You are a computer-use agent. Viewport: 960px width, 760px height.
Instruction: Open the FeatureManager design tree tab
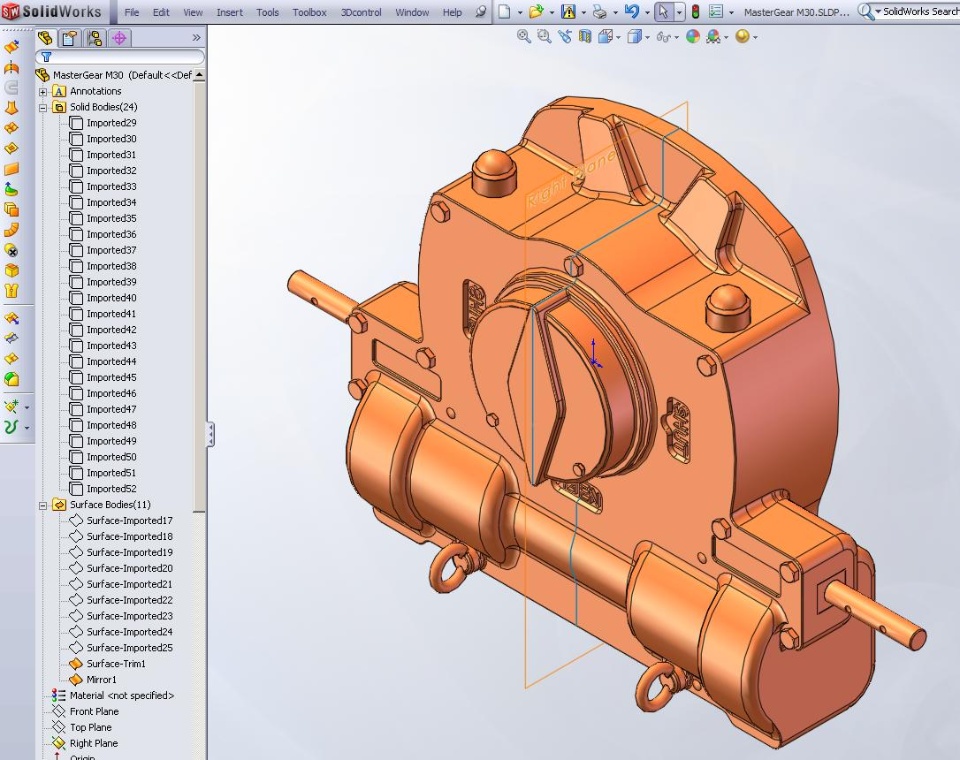click(45, 39)
